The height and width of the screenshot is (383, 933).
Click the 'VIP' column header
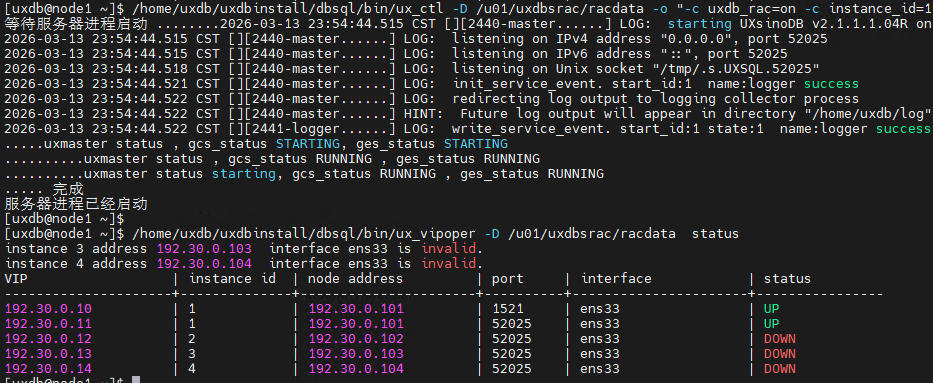pyautogui.click(x=16, y=278)
